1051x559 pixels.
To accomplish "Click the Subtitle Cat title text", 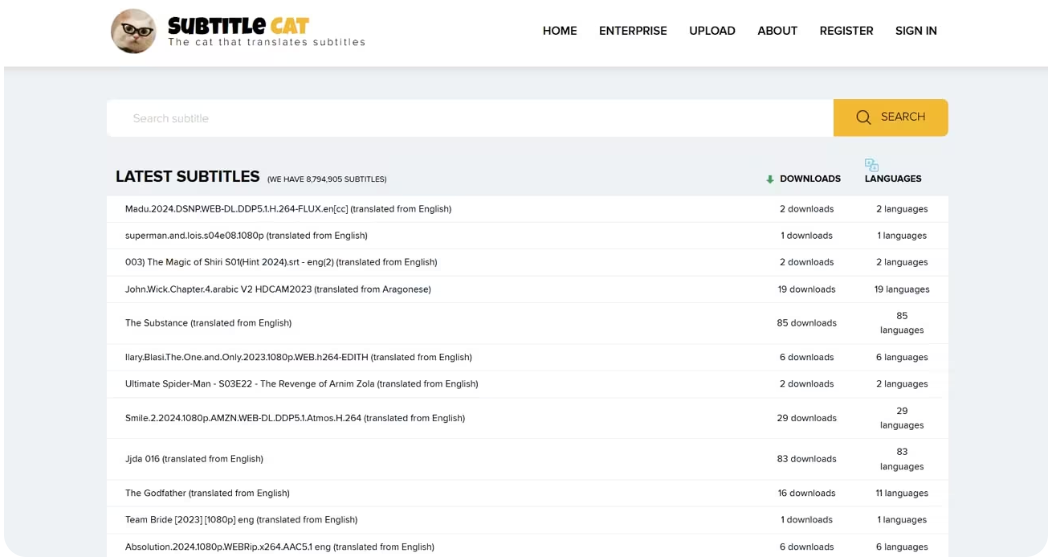I will pos(238,25).
